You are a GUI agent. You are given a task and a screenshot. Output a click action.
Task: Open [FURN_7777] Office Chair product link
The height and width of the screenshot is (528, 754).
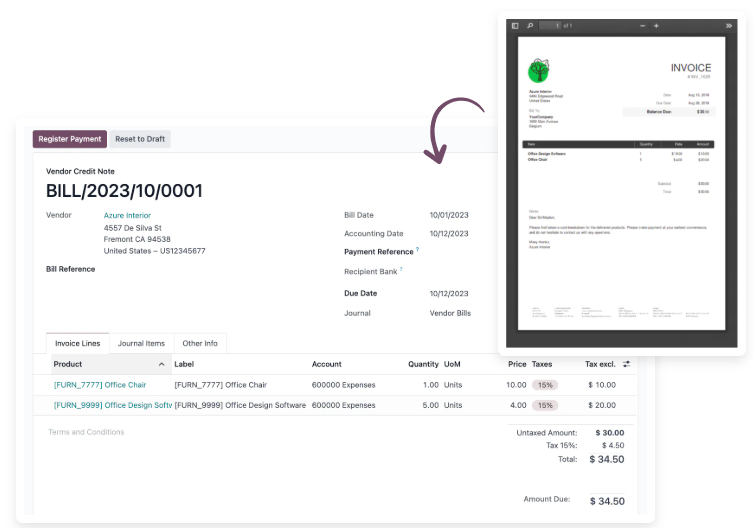coord(100,385)
